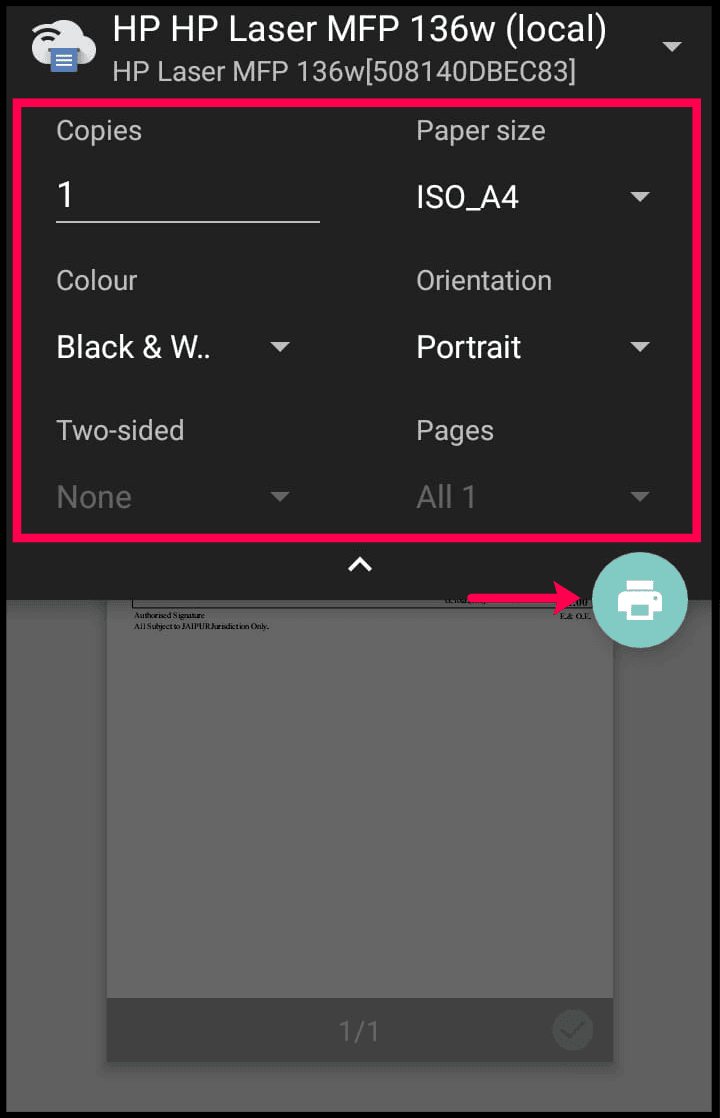
Task: Open the Black & White colour dropdown
Action: tap(173, 347)
